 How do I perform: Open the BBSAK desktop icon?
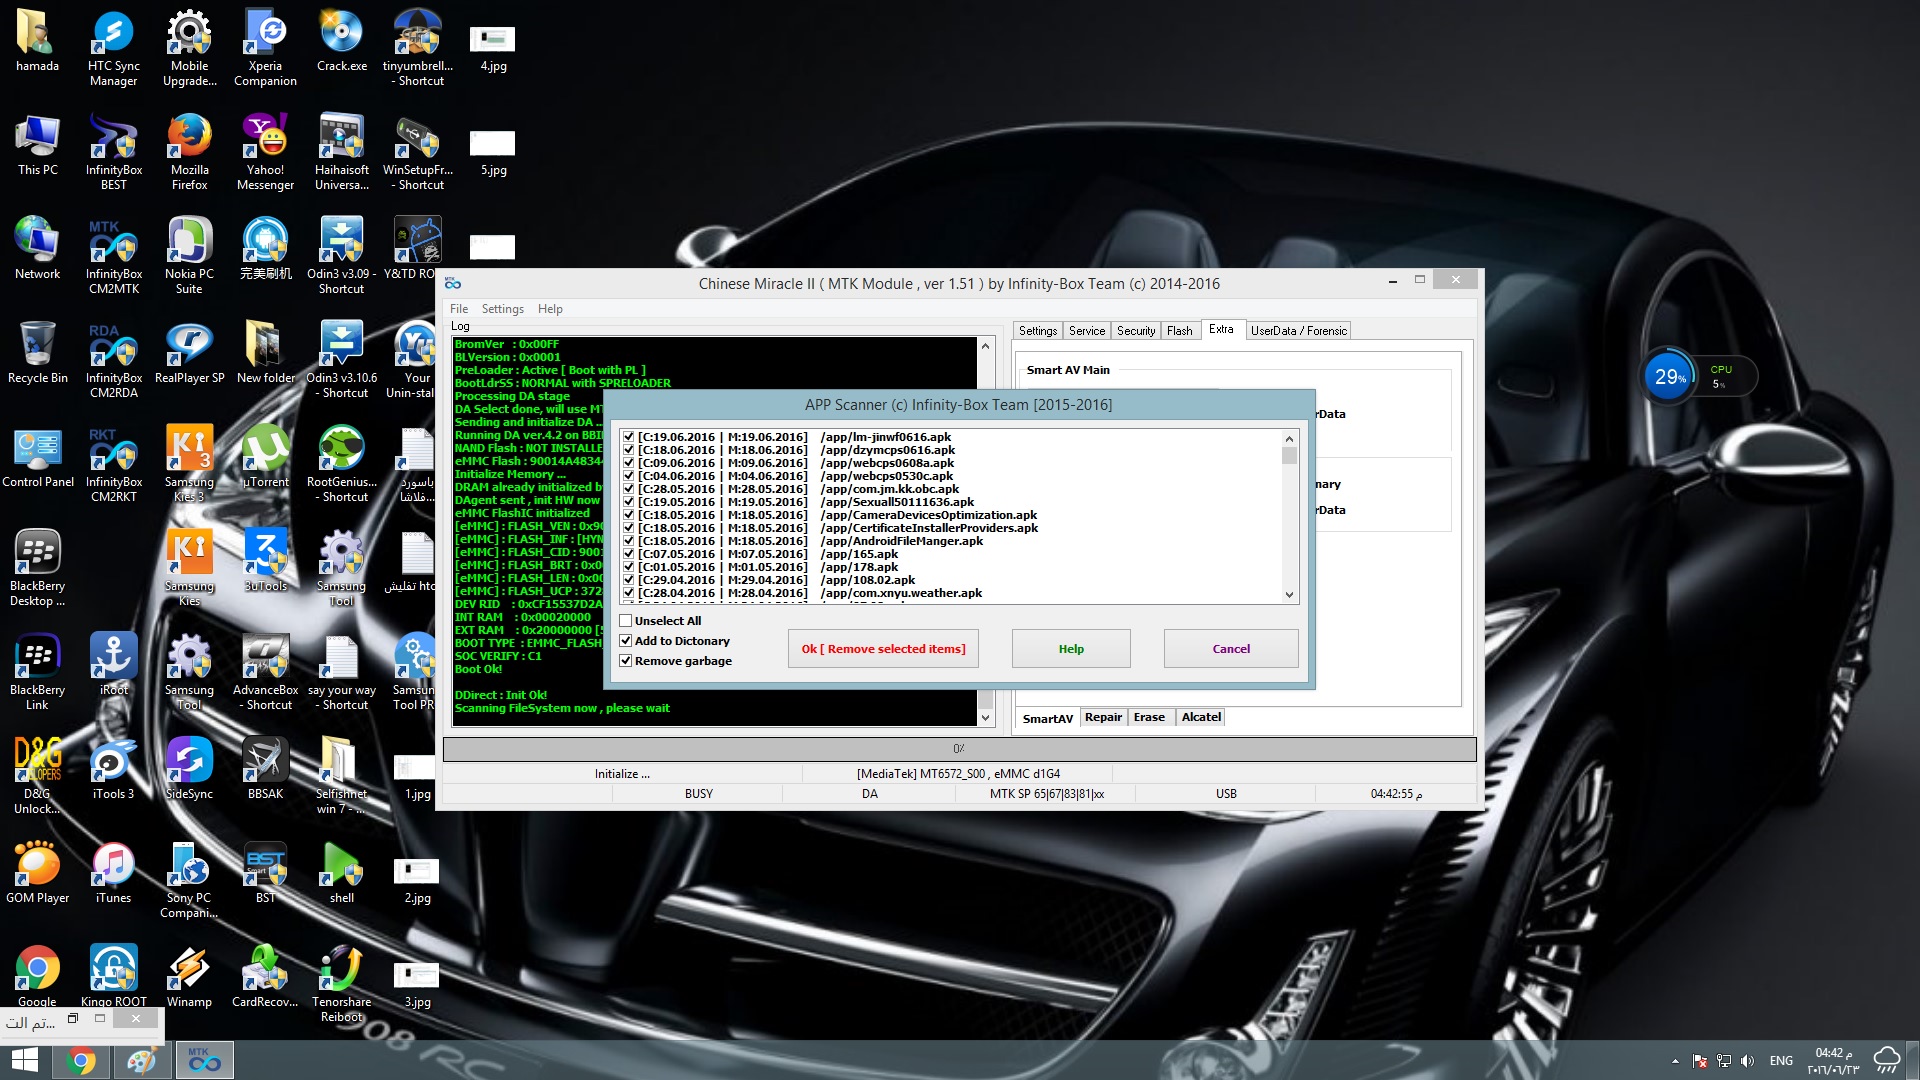point(265,768)
